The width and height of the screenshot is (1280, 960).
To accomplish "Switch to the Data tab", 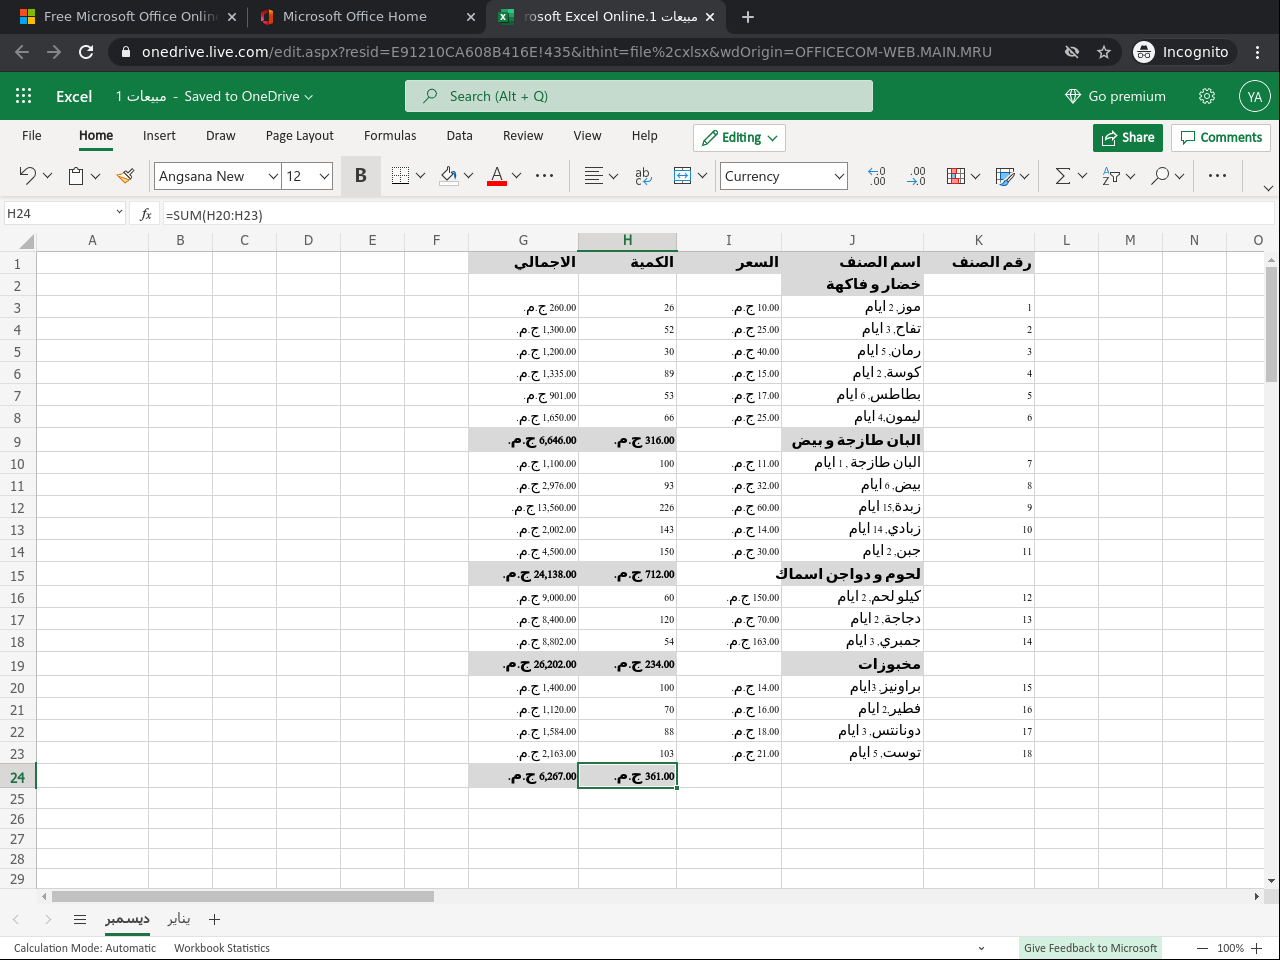I will 459,136.
